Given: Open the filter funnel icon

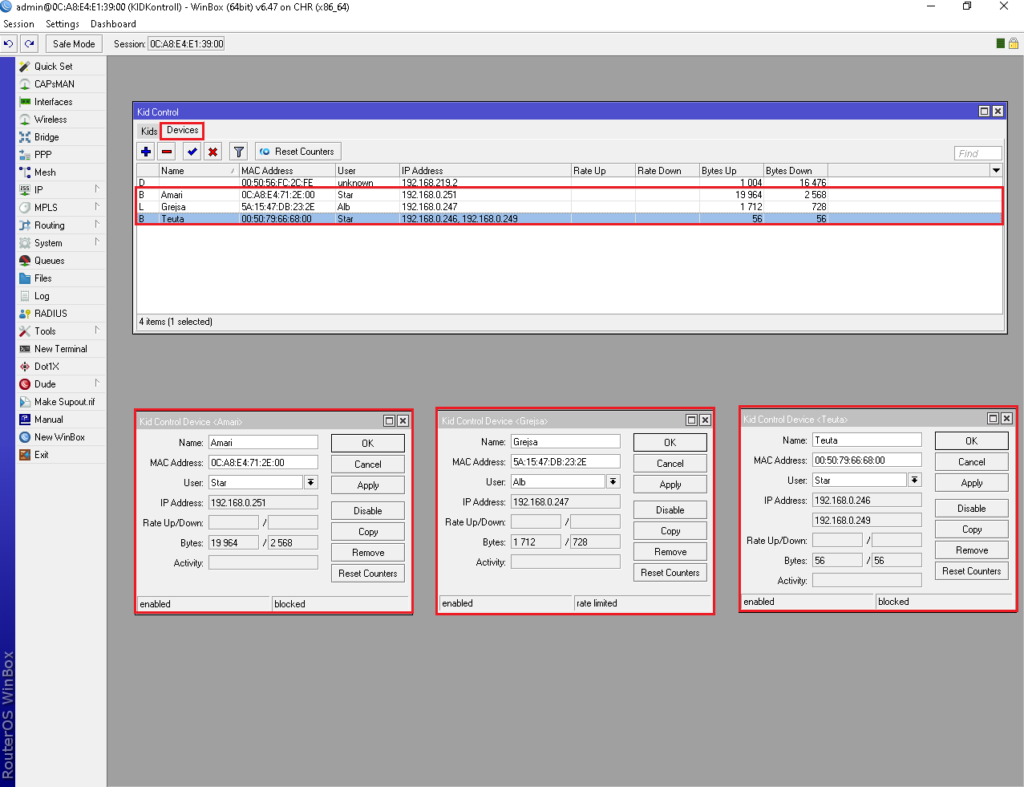Looking at the screenshot, I should [x=238, y=152].
